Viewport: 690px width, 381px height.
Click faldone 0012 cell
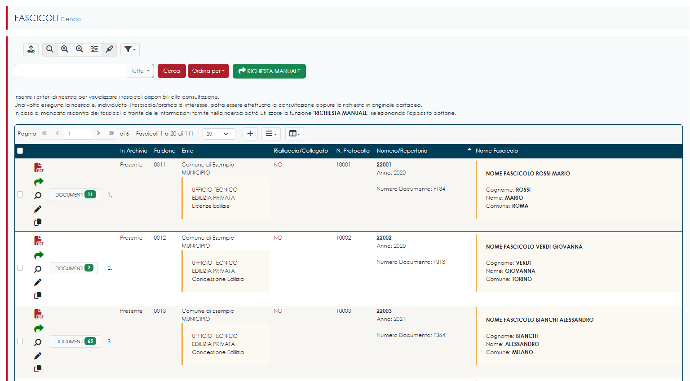coord(160,238)
